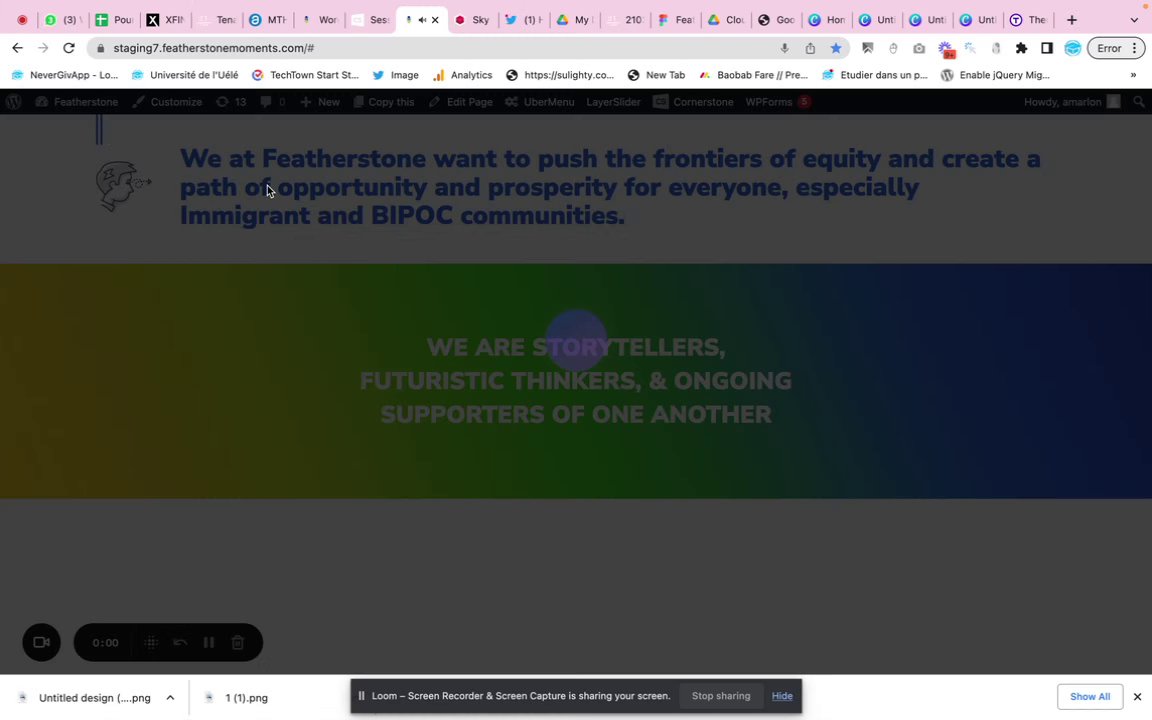Open Howdy, amarlon account menu
The image size is (1152, 720).
click(x=1072, y=102)
